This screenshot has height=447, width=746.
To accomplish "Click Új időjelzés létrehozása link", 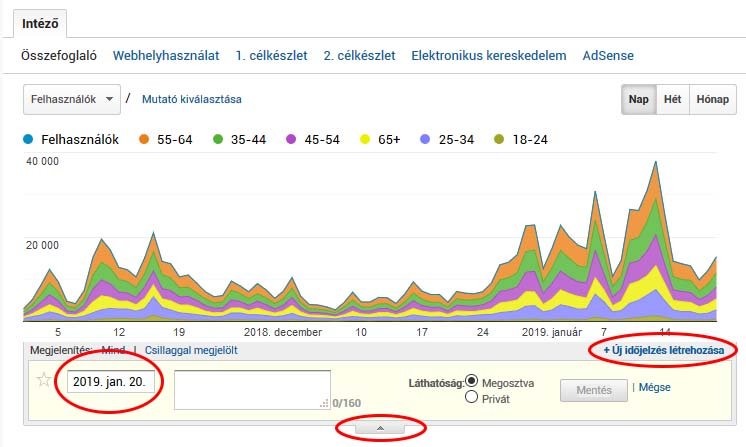I will tap(663, 351).
